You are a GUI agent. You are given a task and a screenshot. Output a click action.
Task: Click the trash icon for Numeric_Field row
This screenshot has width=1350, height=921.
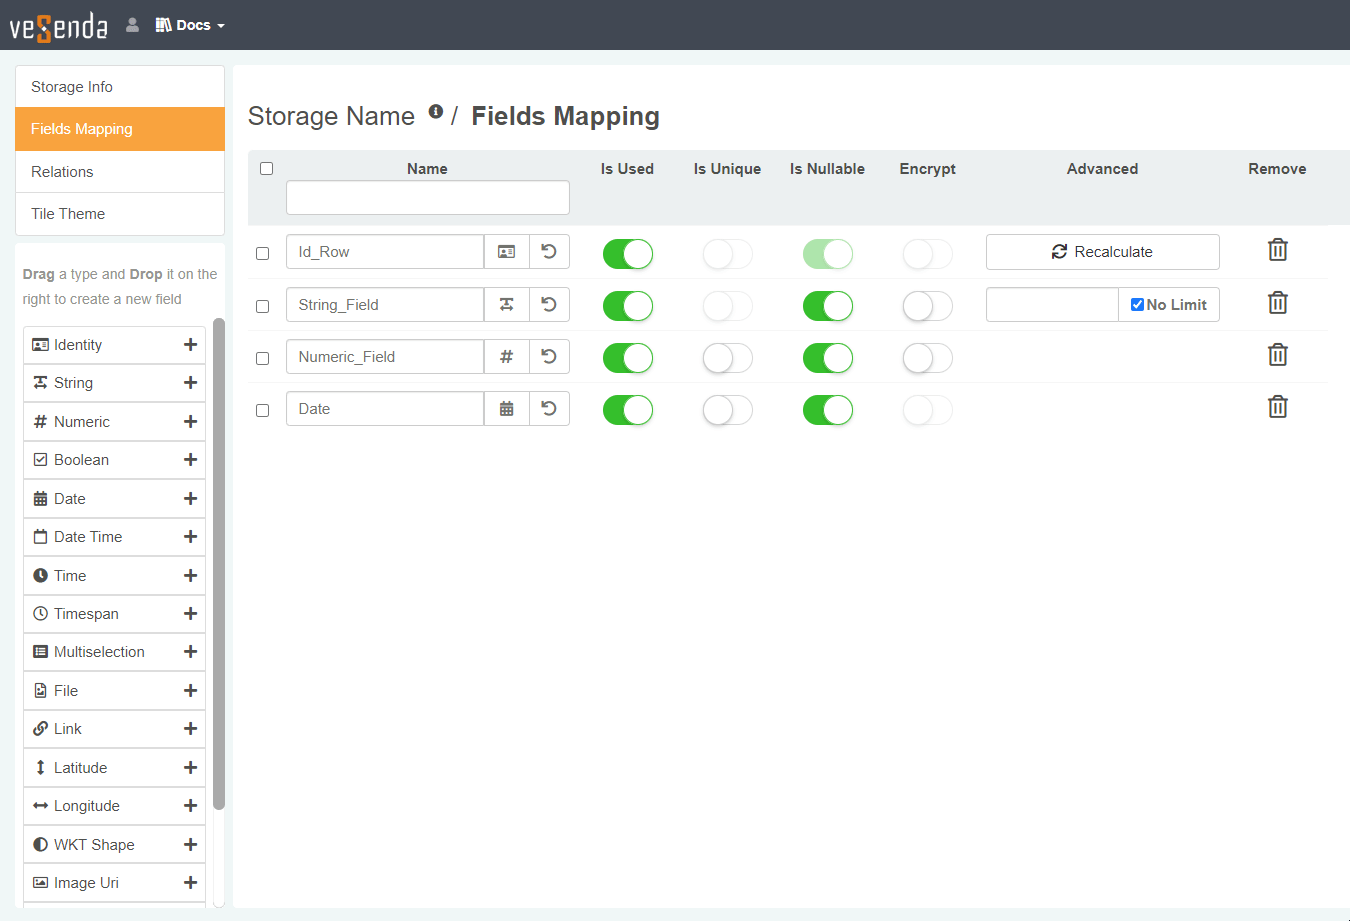tap(1277, 355)
